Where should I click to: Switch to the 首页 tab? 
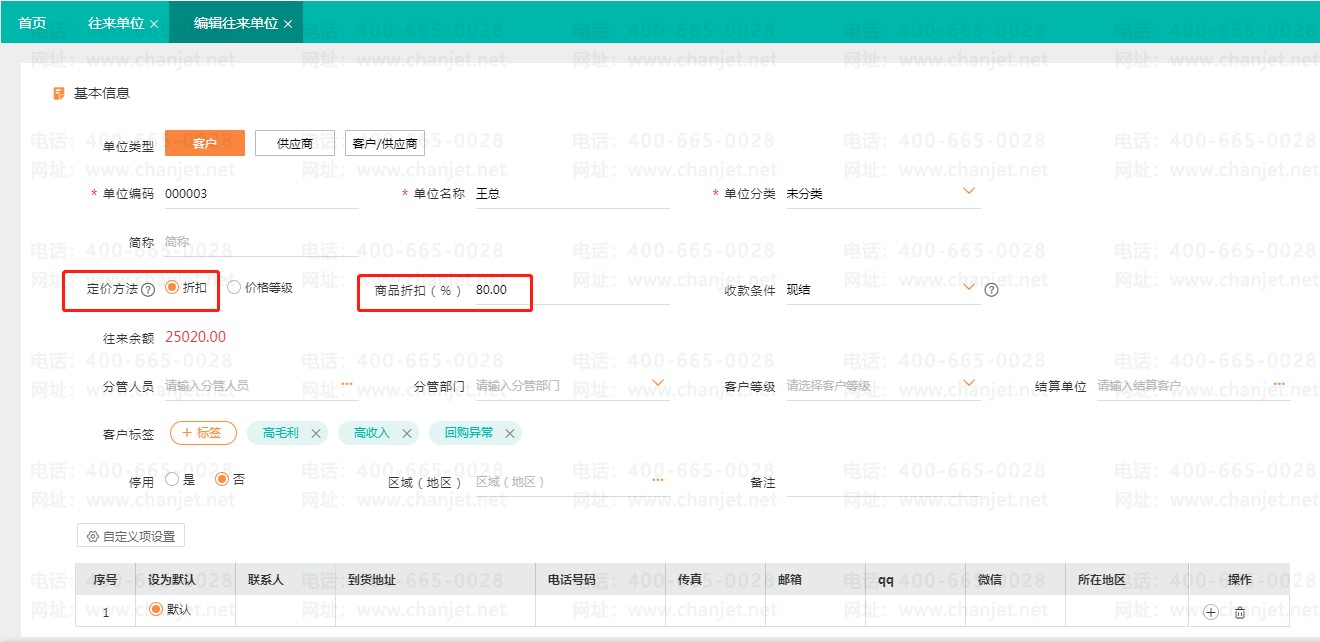click(32, 22)
